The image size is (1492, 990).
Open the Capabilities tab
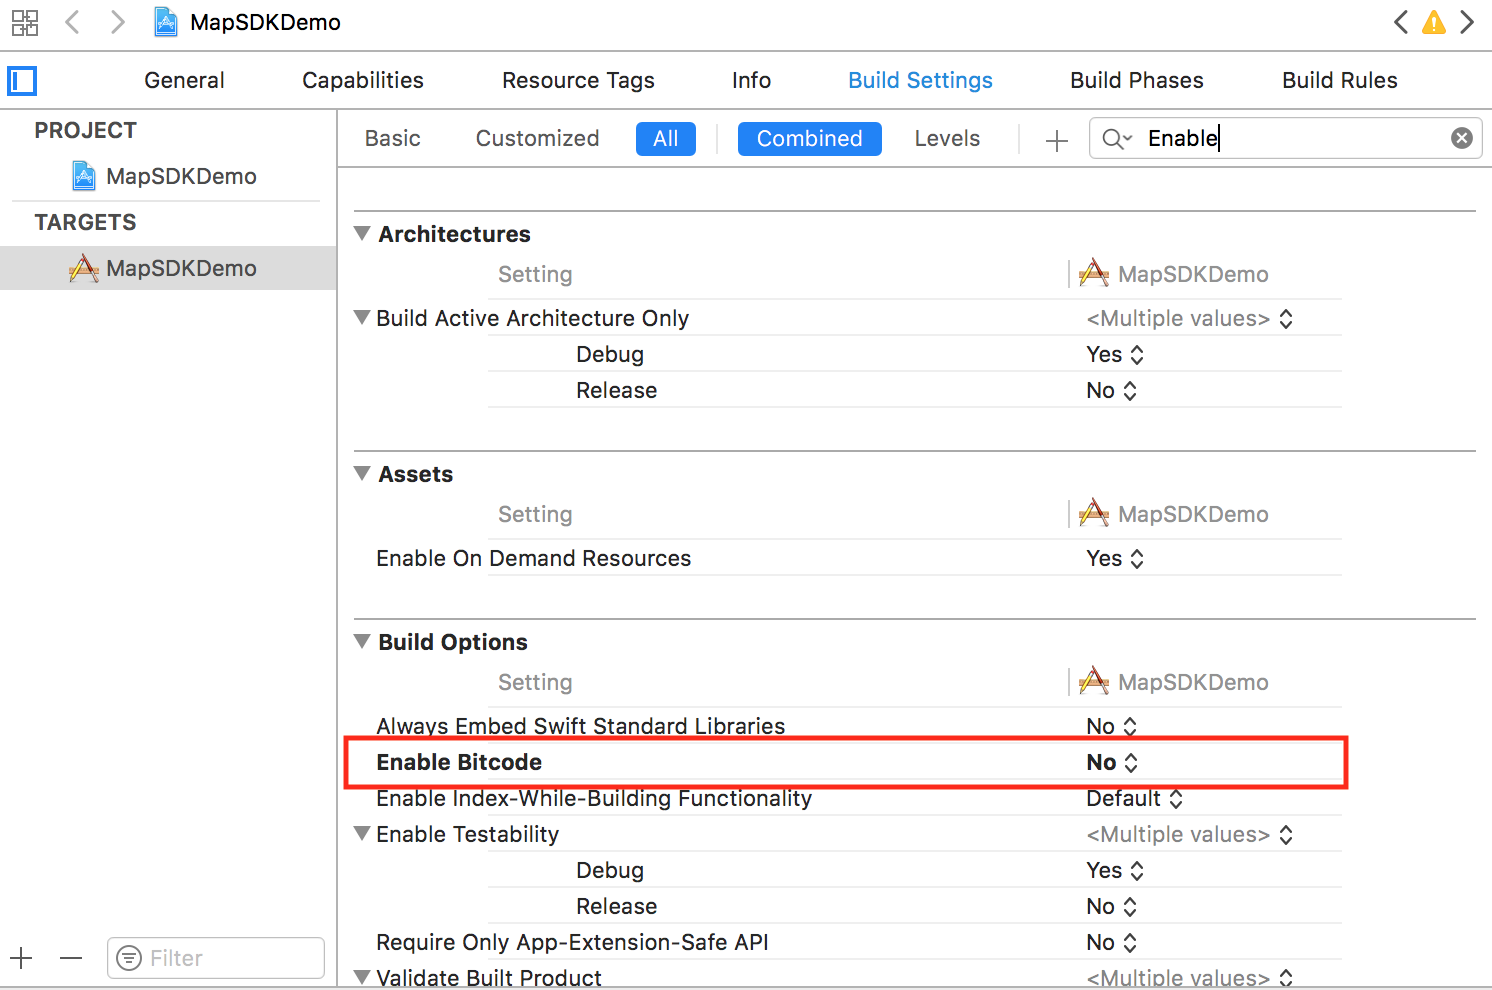pyautogui.click(x=363, y=80)
